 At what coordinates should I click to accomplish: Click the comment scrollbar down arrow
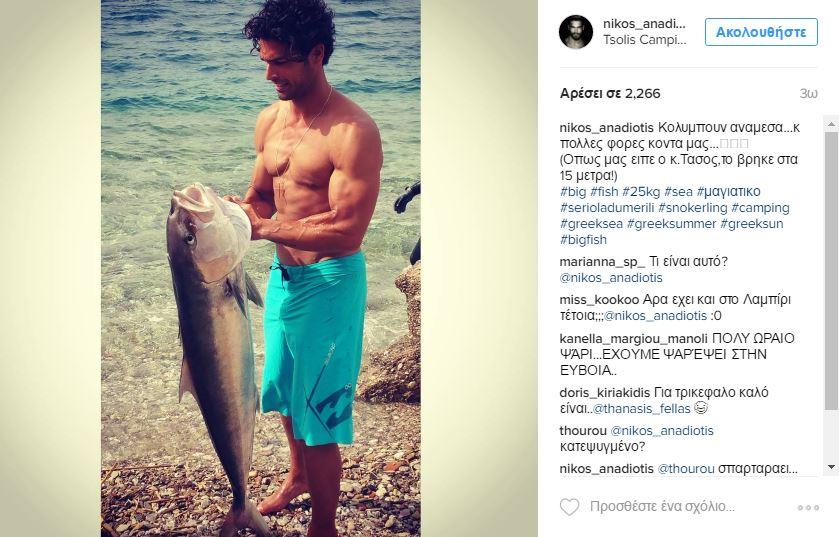(x=831, y=467)
